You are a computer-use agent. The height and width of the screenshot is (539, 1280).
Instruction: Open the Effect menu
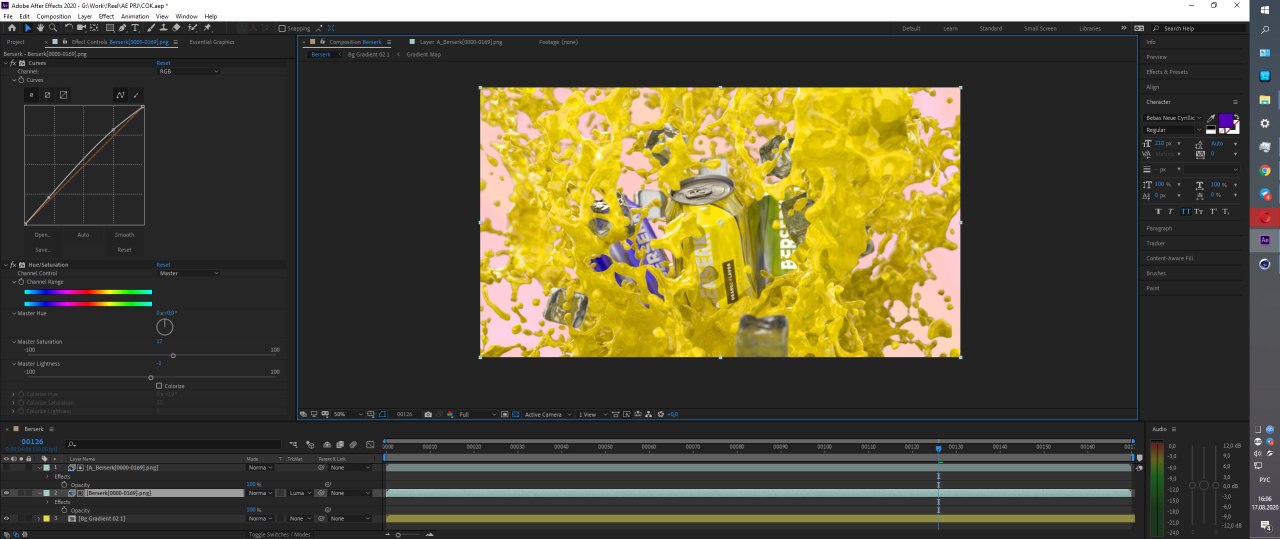coord(106,16)
